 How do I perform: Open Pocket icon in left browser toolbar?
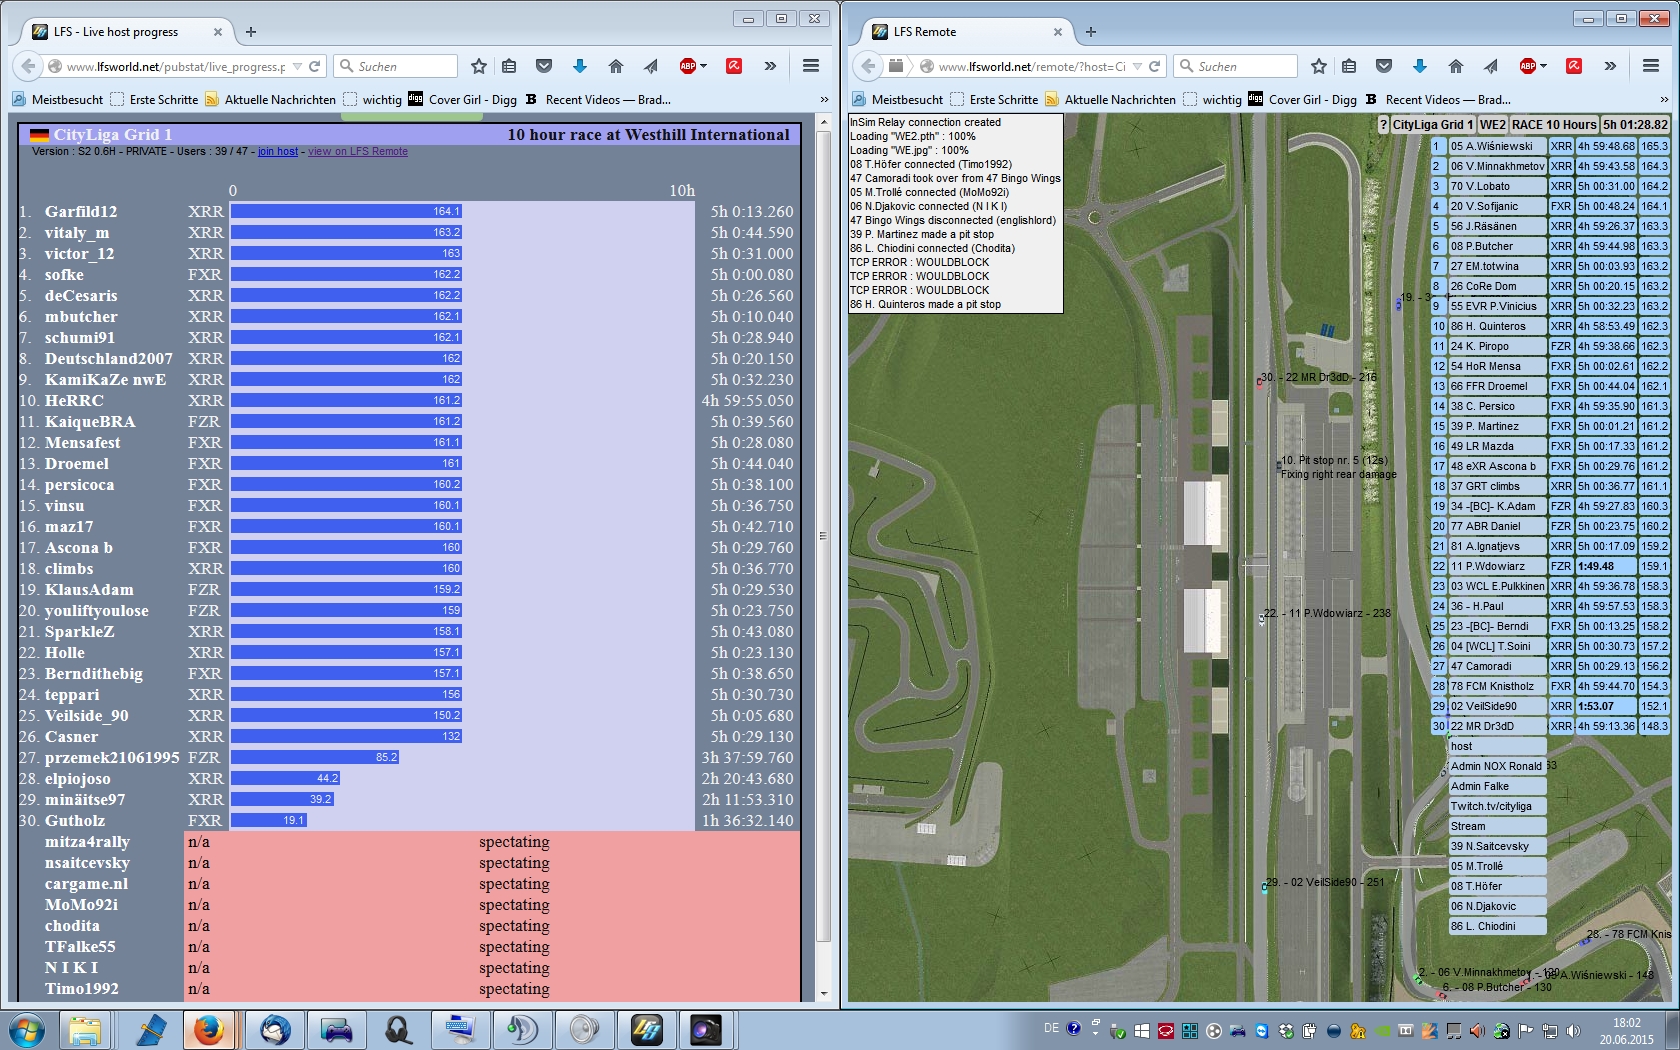coord(544,66)
